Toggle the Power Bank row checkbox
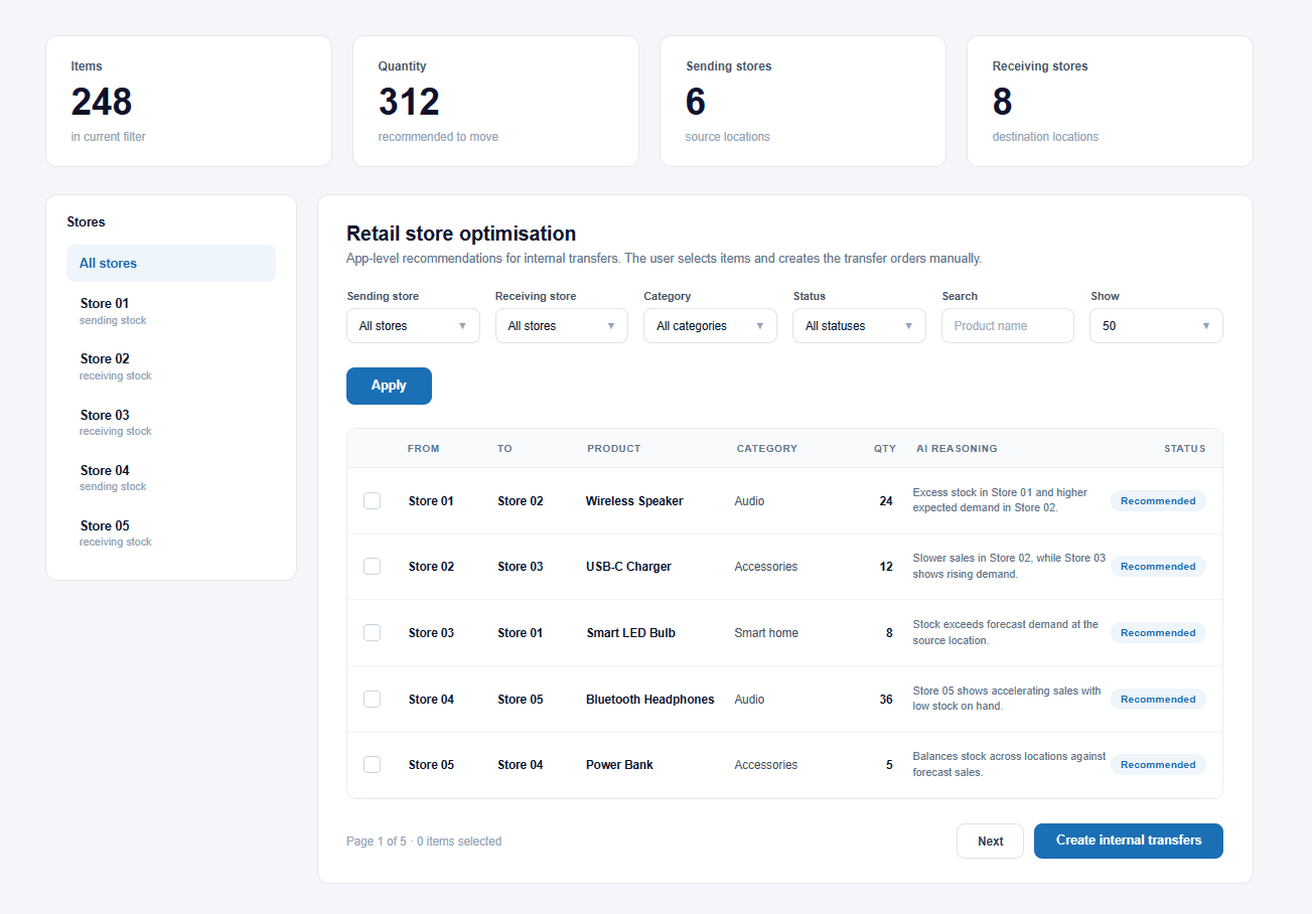This screenshot has height=914, width=1312. (x=372, y=765)
